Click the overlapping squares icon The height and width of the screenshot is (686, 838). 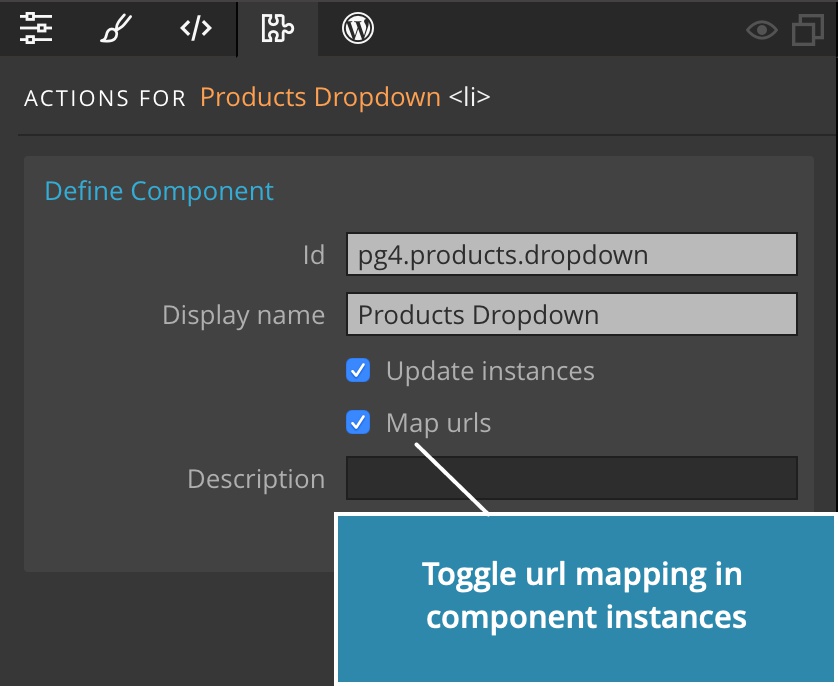tap(808, 30)
